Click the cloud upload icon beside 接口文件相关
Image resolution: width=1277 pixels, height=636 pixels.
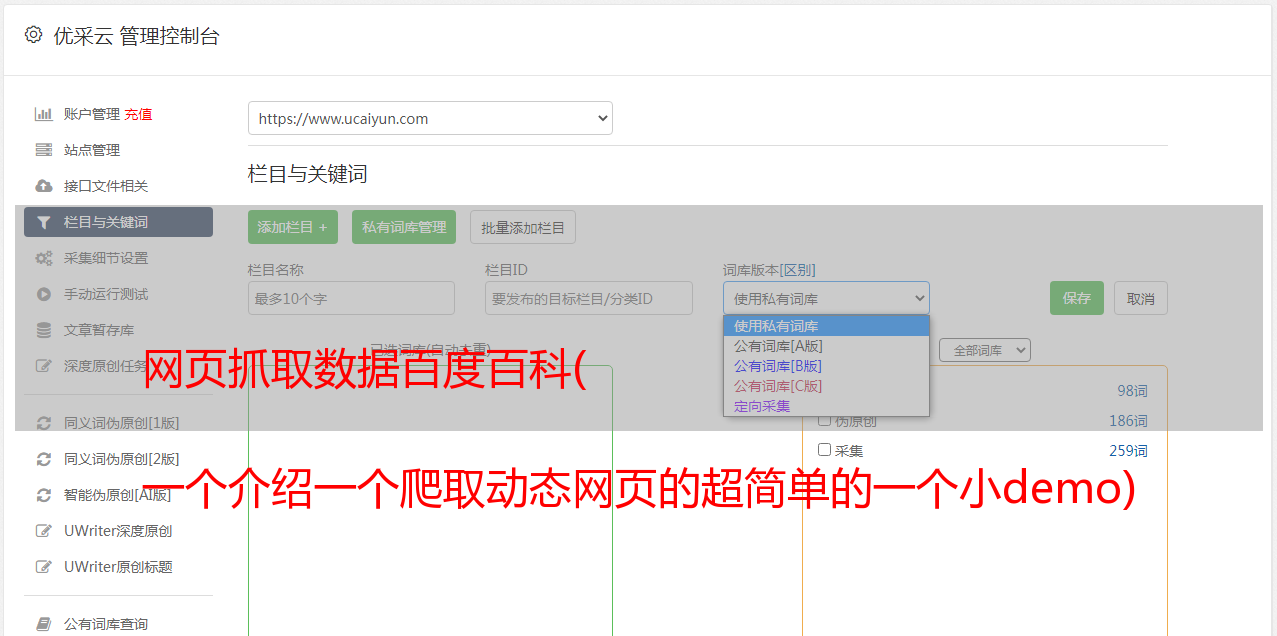coord(44,186)
